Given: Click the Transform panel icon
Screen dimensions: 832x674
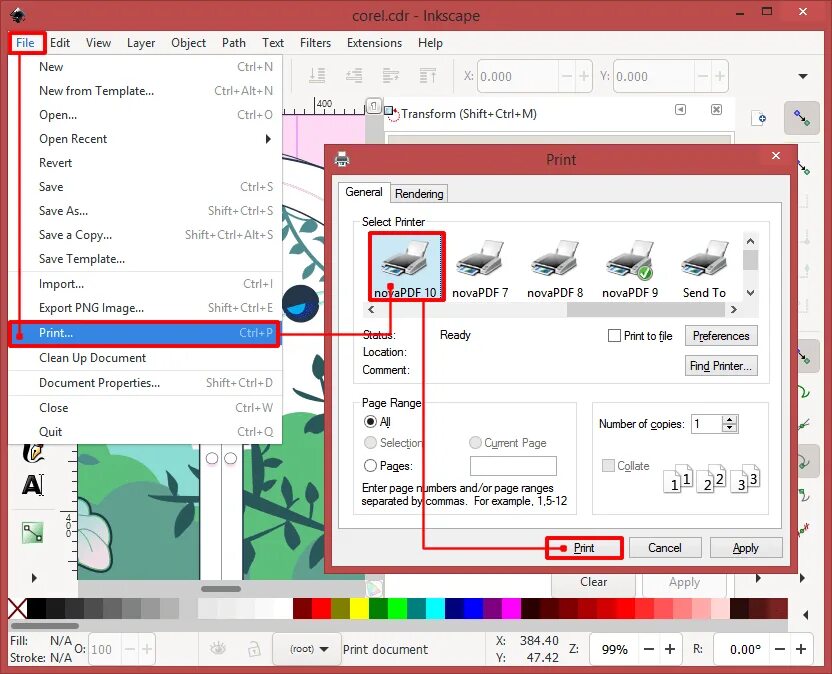Looking at the screenshot, I should (x=392, y=114).
